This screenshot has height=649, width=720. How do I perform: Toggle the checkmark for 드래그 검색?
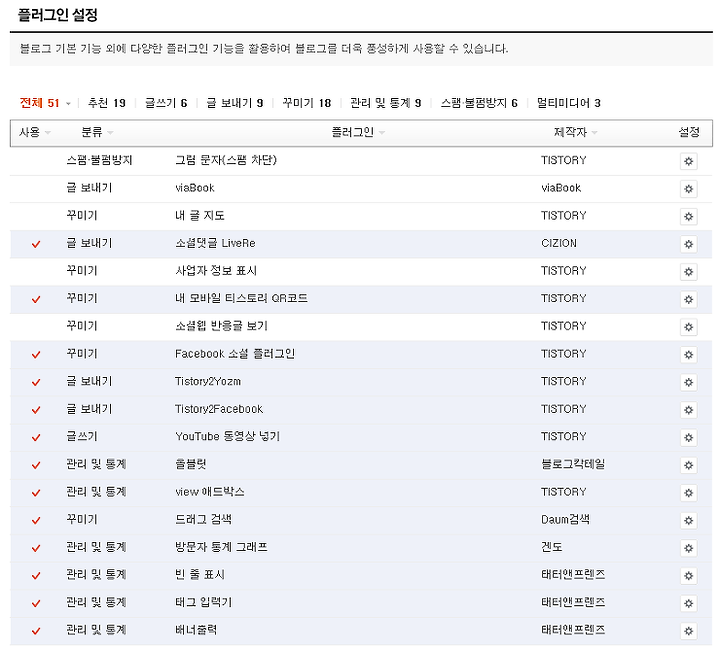point(36,520)
